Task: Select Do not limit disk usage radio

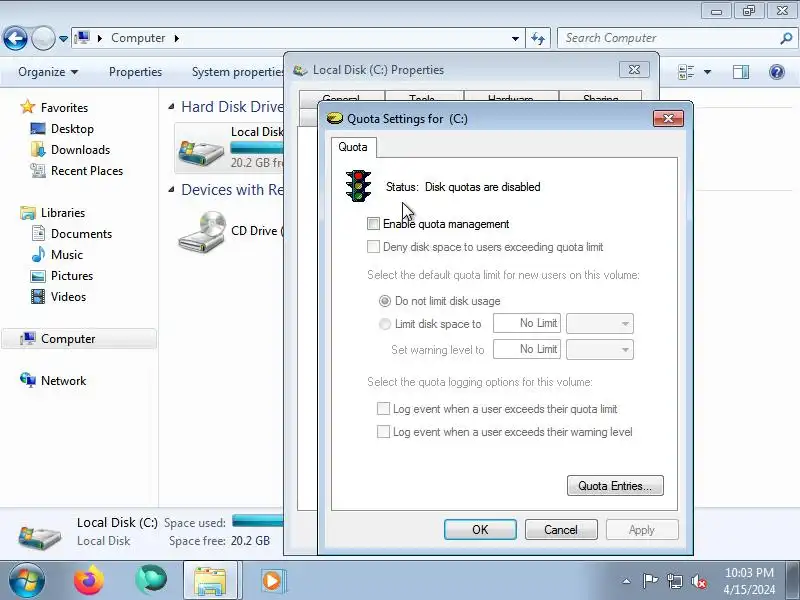Action: pos(385,301)
